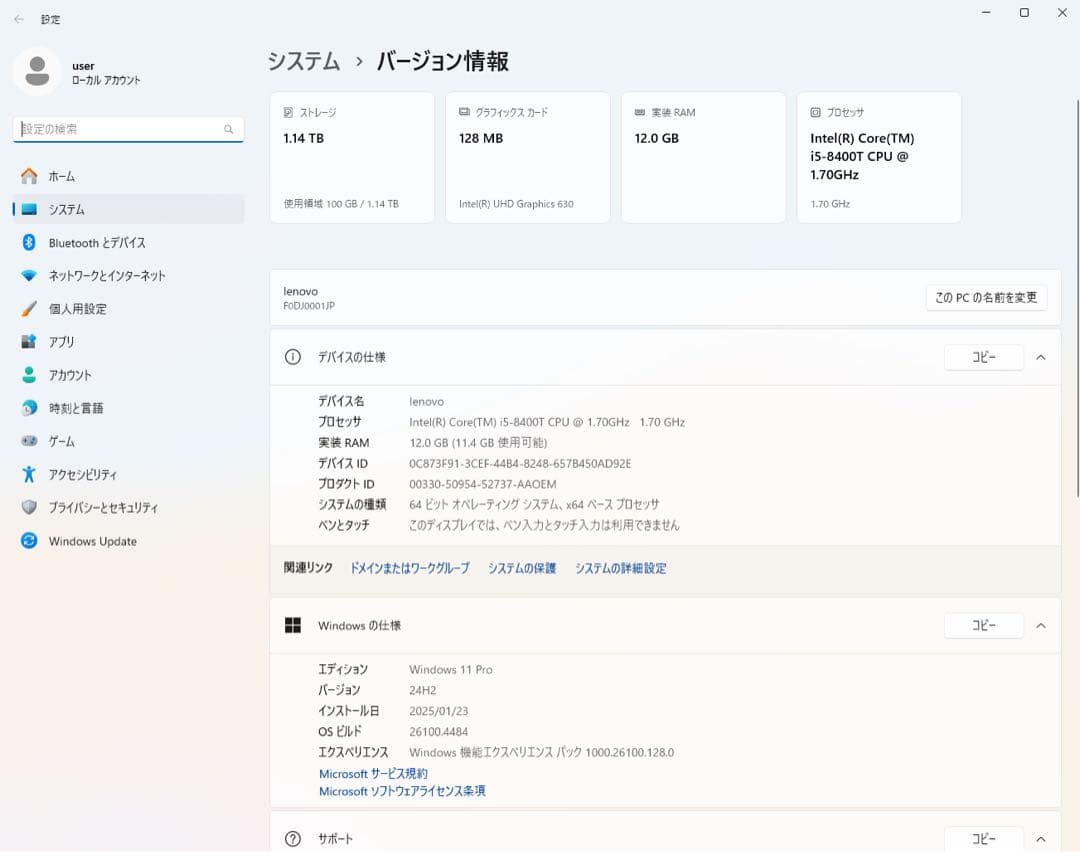Open Windows Update from the sidebar
The height and width of the screenshot is (852, 1080).
click(x=93, y=541)
